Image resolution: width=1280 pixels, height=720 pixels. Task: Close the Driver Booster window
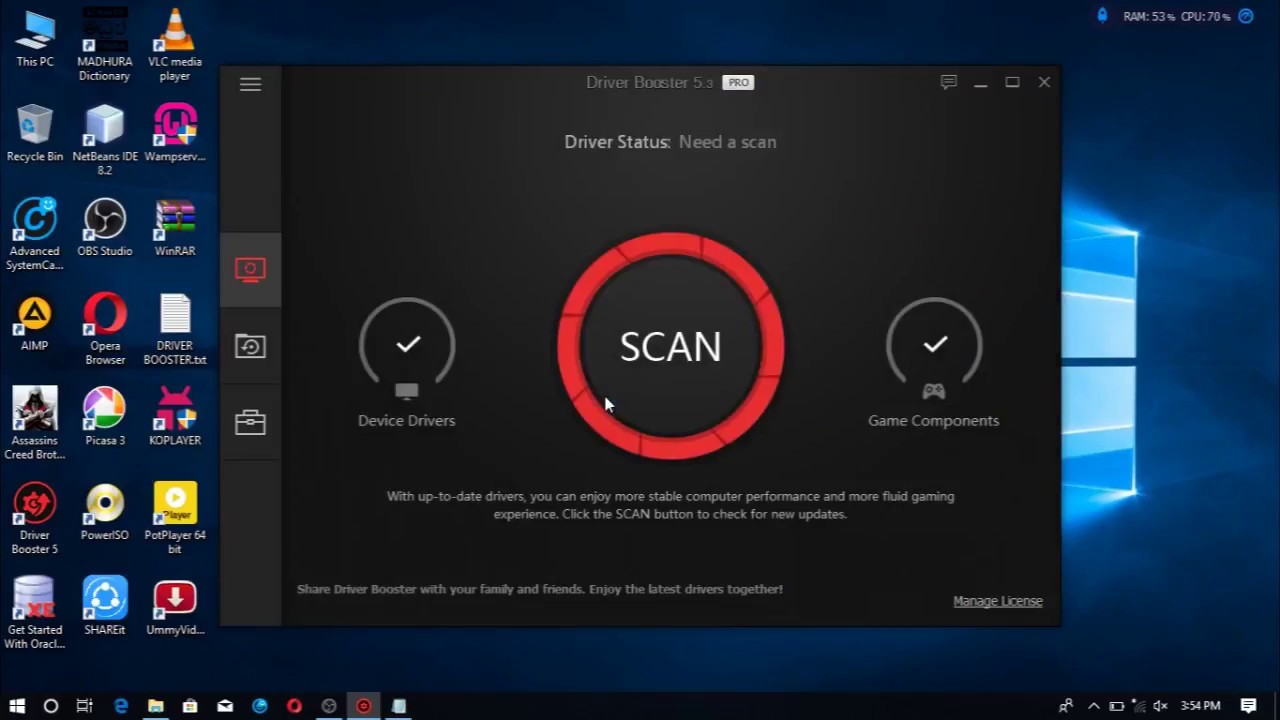tap(1044, 83)
